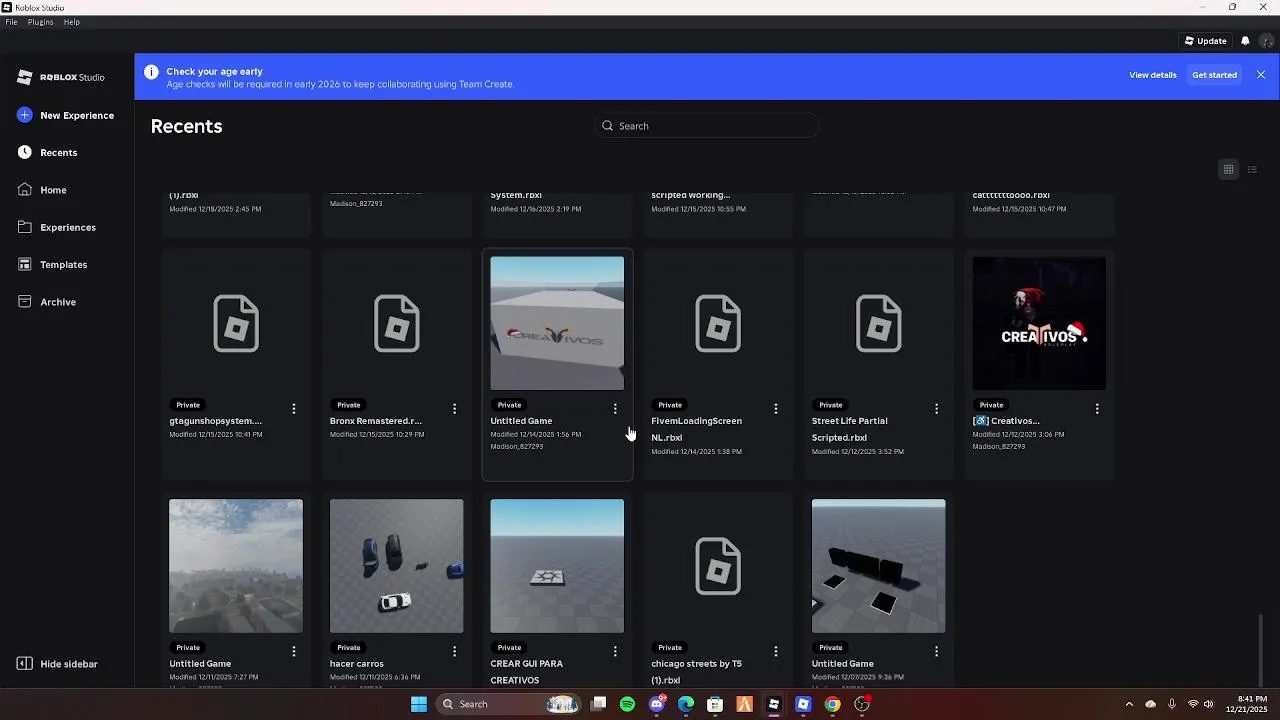Open Experiences in the sidebar
The width and height of the screenshot is (1280, 720).
click(x=67, y=227)
